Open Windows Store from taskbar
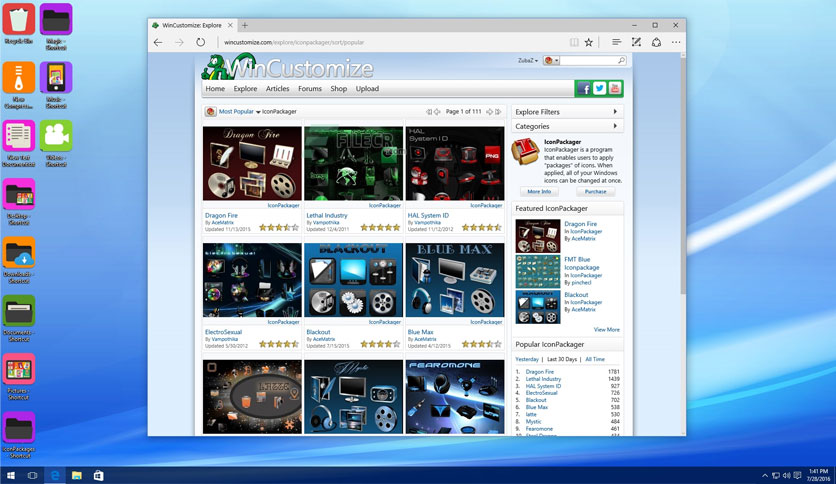This screenshot has width=836, height=484. pyautogui.click(x=99, y=475)
